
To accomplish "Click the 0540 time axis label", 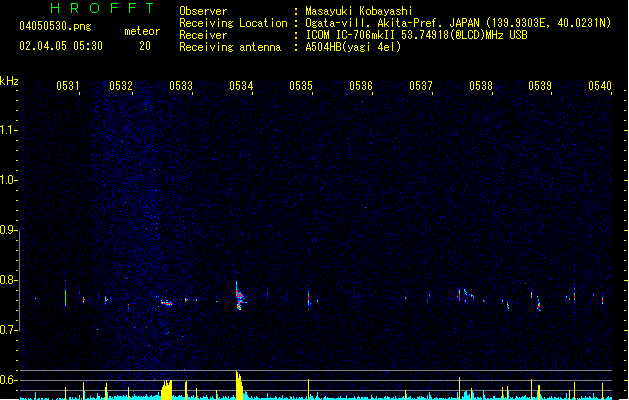I will [600, 86].
